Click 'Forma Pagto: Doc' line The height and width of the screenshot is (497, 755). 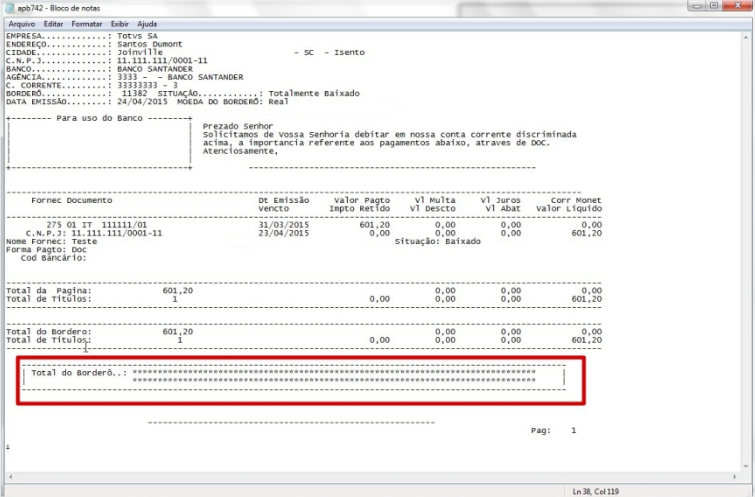coord(46,249)
